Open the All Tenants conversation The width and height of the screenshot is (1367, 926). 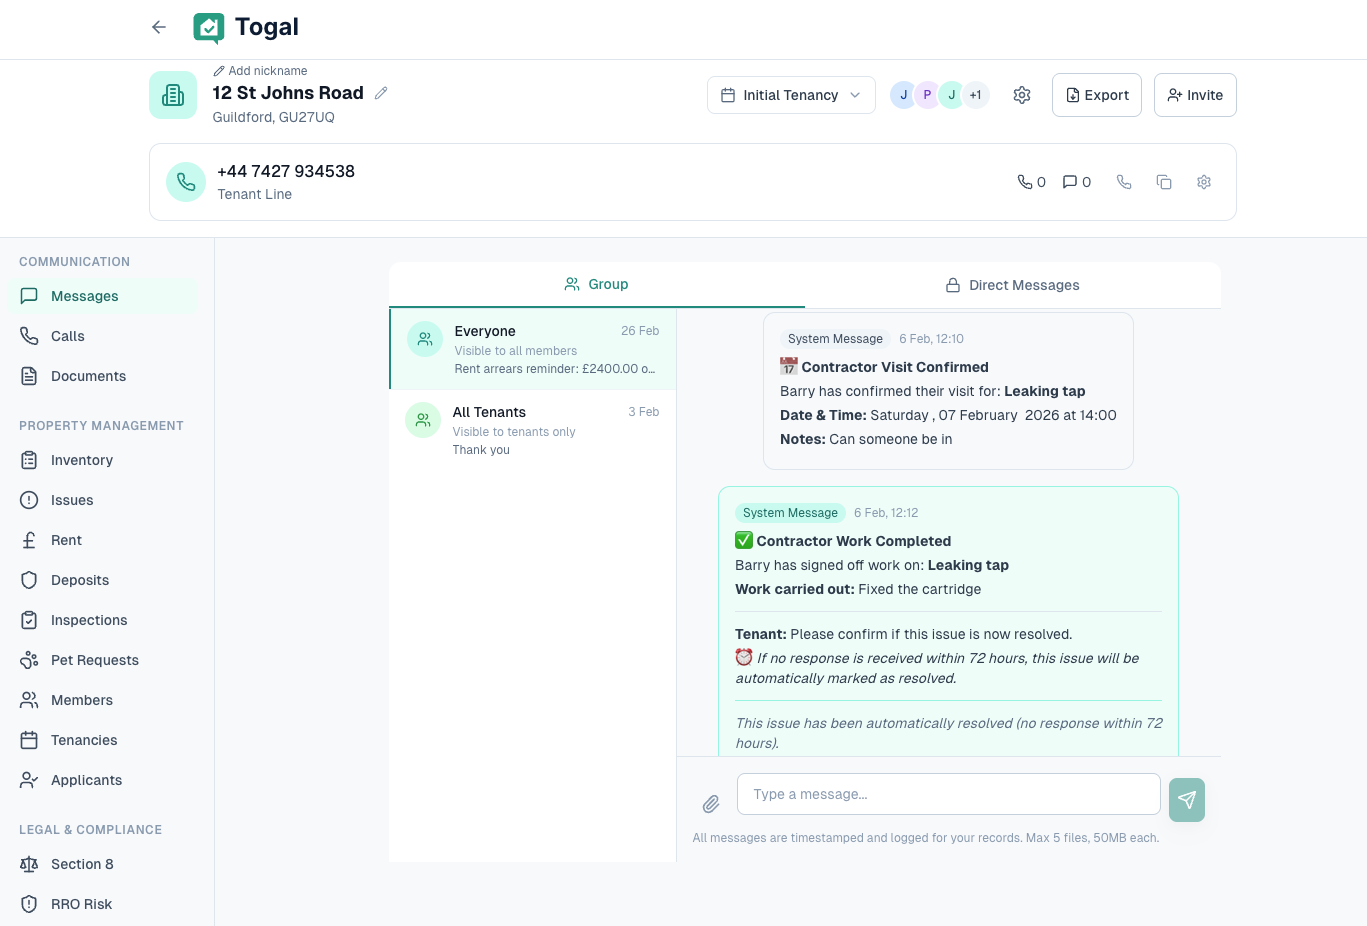[532, 428]
